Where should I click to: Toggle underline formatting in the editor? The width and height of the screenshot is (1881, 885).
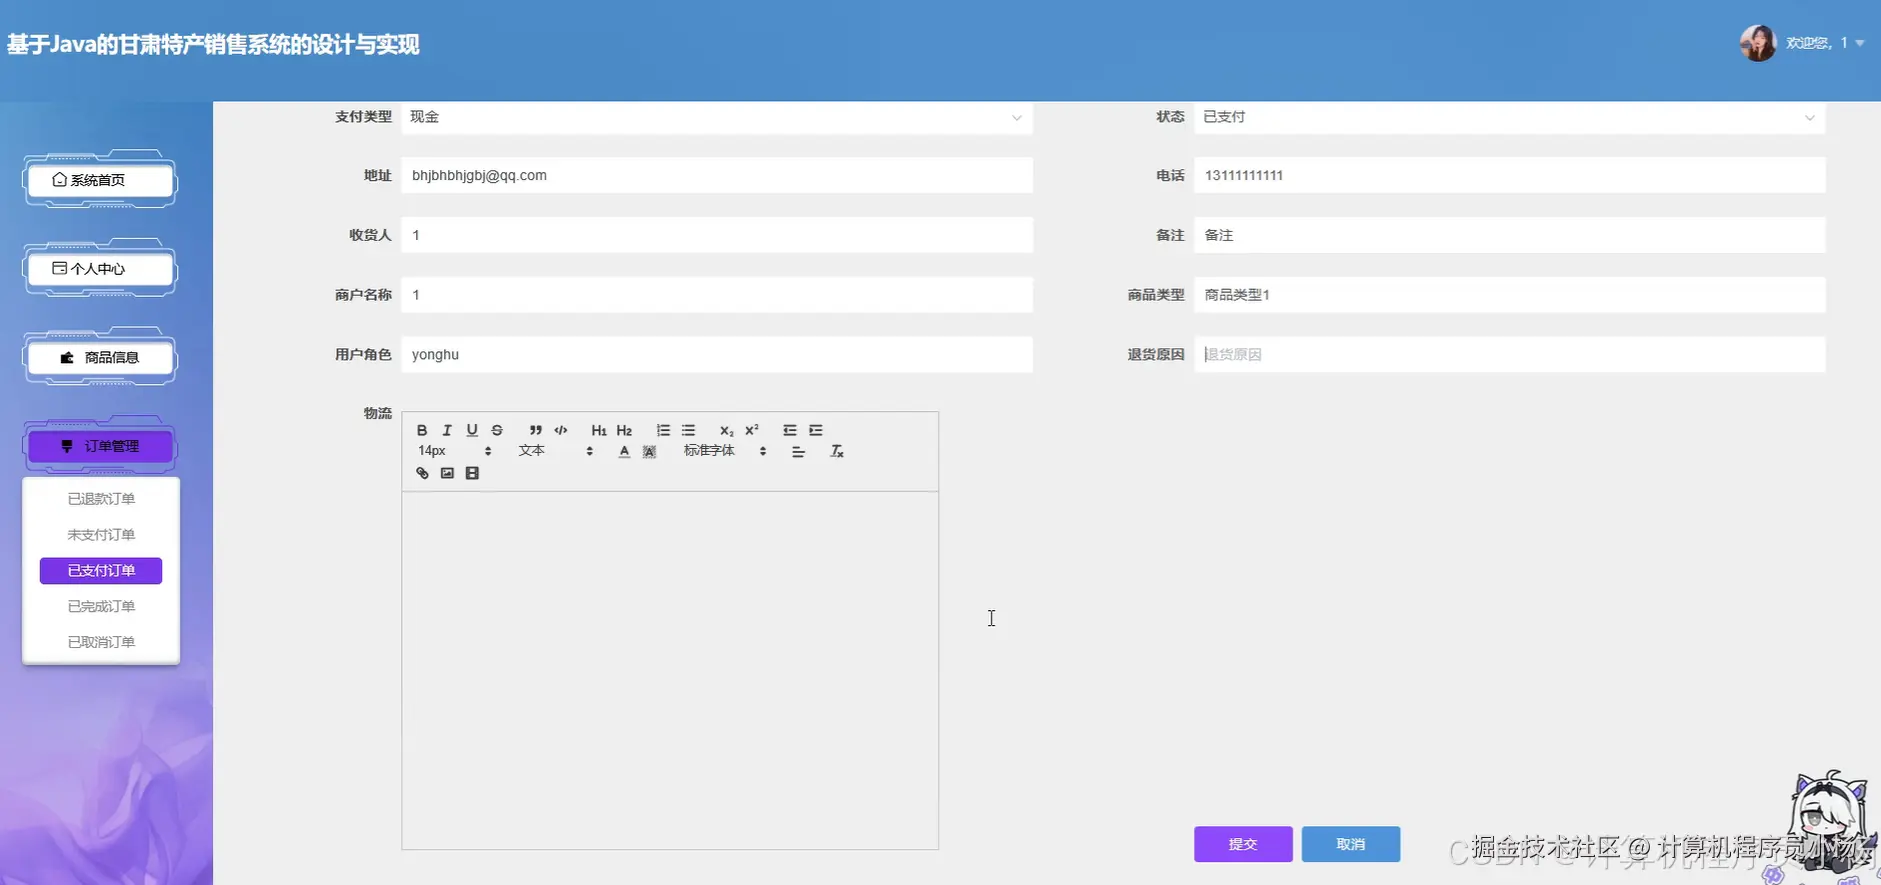(472, 430)
